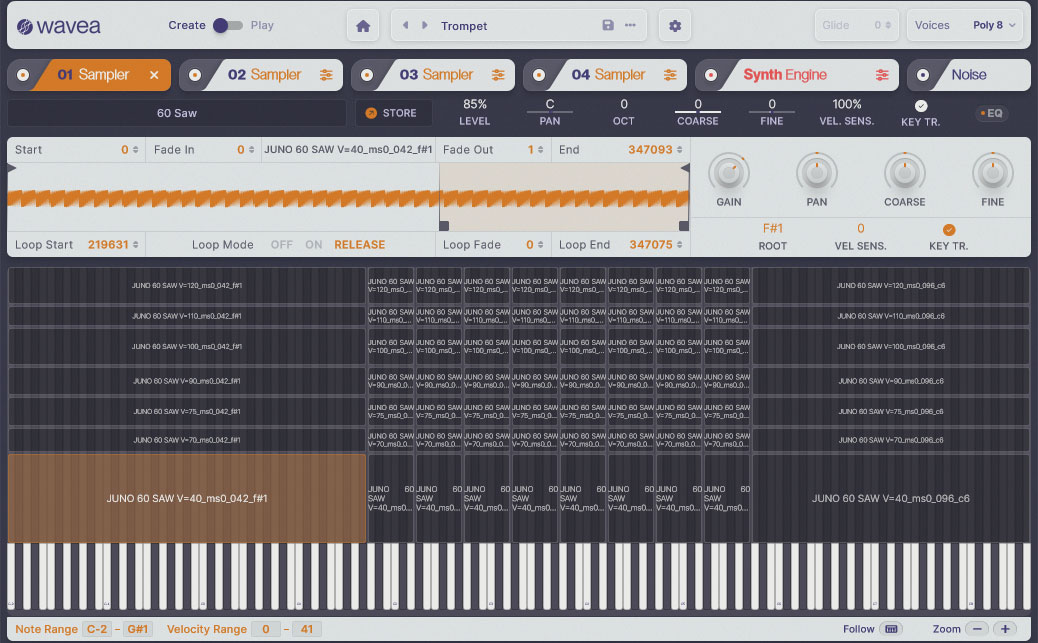Adjust the Loop Fade stepper
This screenshot has width=1038, height=643.
[540, 244]
